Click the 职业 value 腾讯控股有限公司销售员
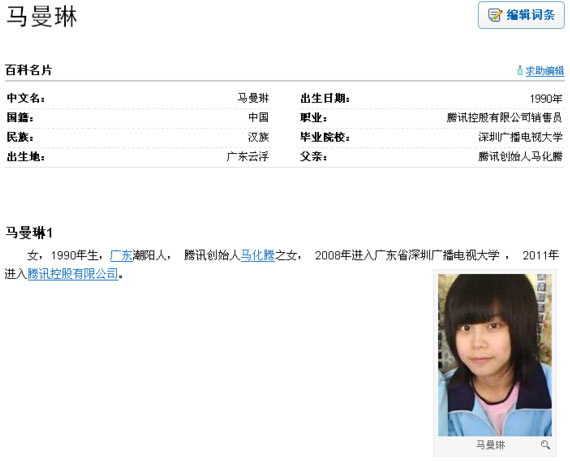Screen dimensions: 570x461 click(504, 118)
